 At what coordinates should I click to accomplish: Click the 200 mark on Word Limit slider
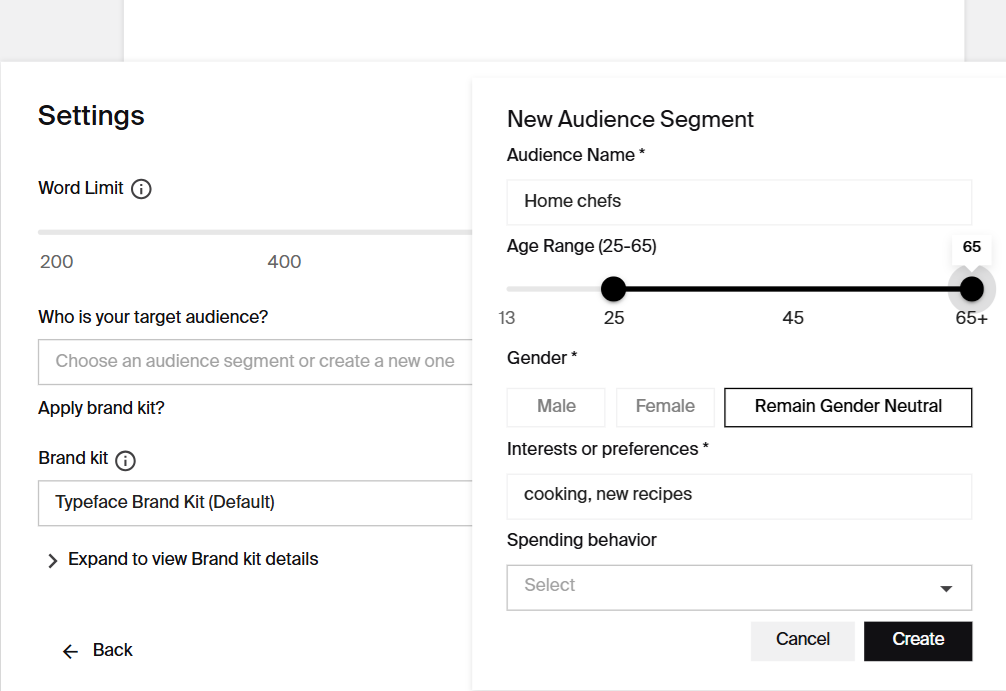point(57,262)
